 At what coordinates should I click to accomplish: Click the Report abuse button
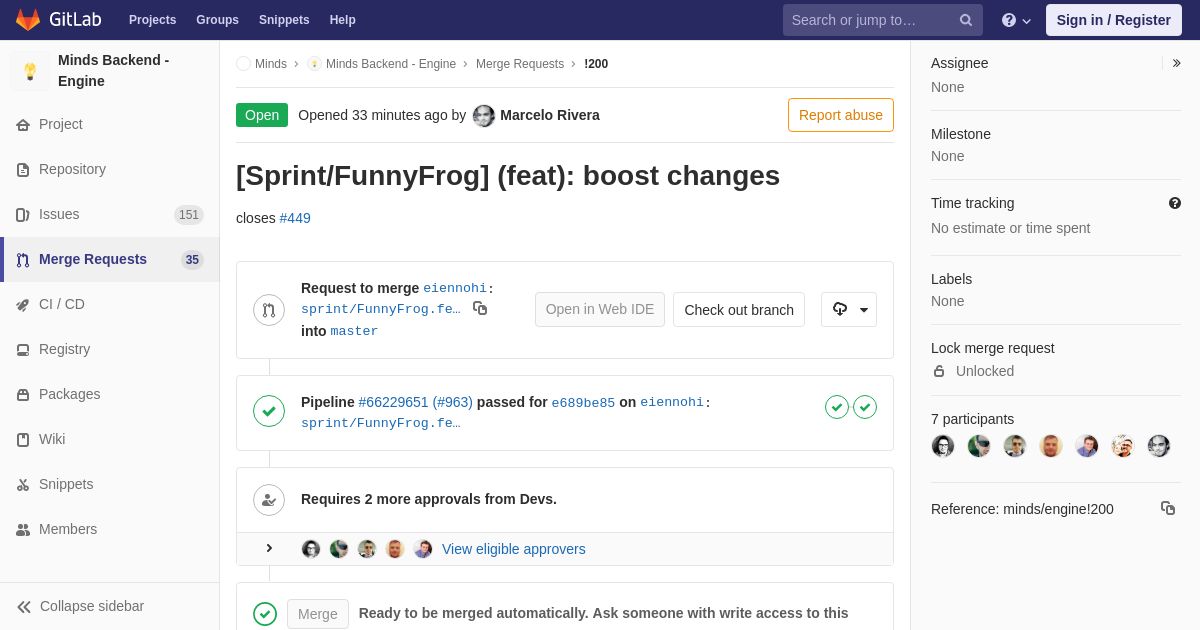point(840,115)
